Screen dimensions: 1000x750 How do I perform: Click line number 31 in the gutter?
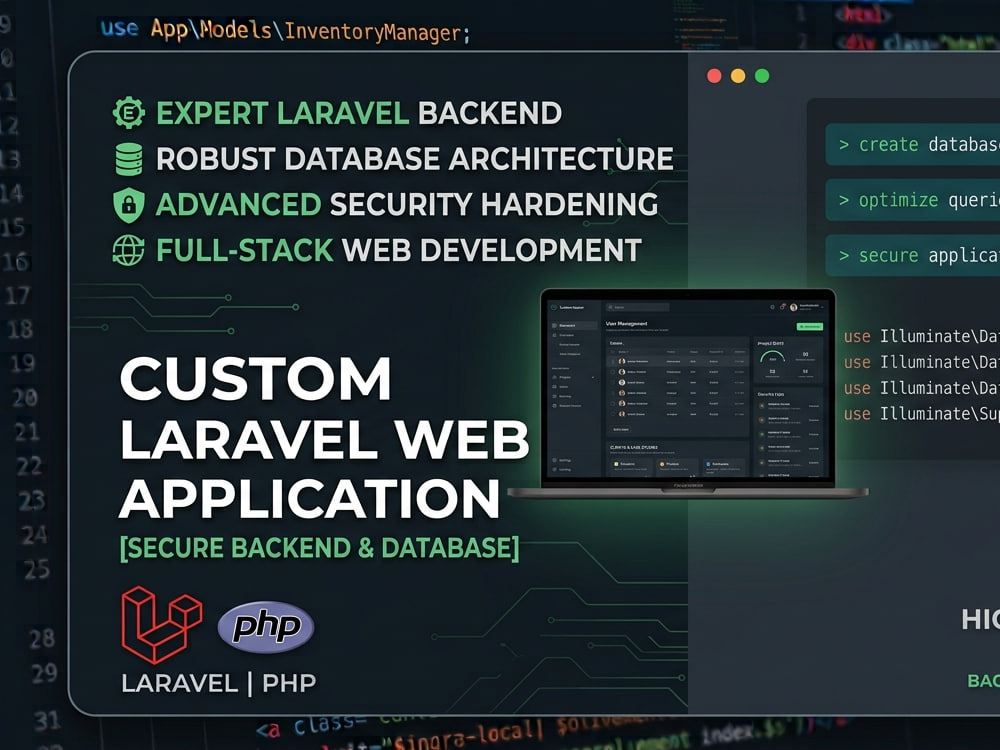coord(47,721)
